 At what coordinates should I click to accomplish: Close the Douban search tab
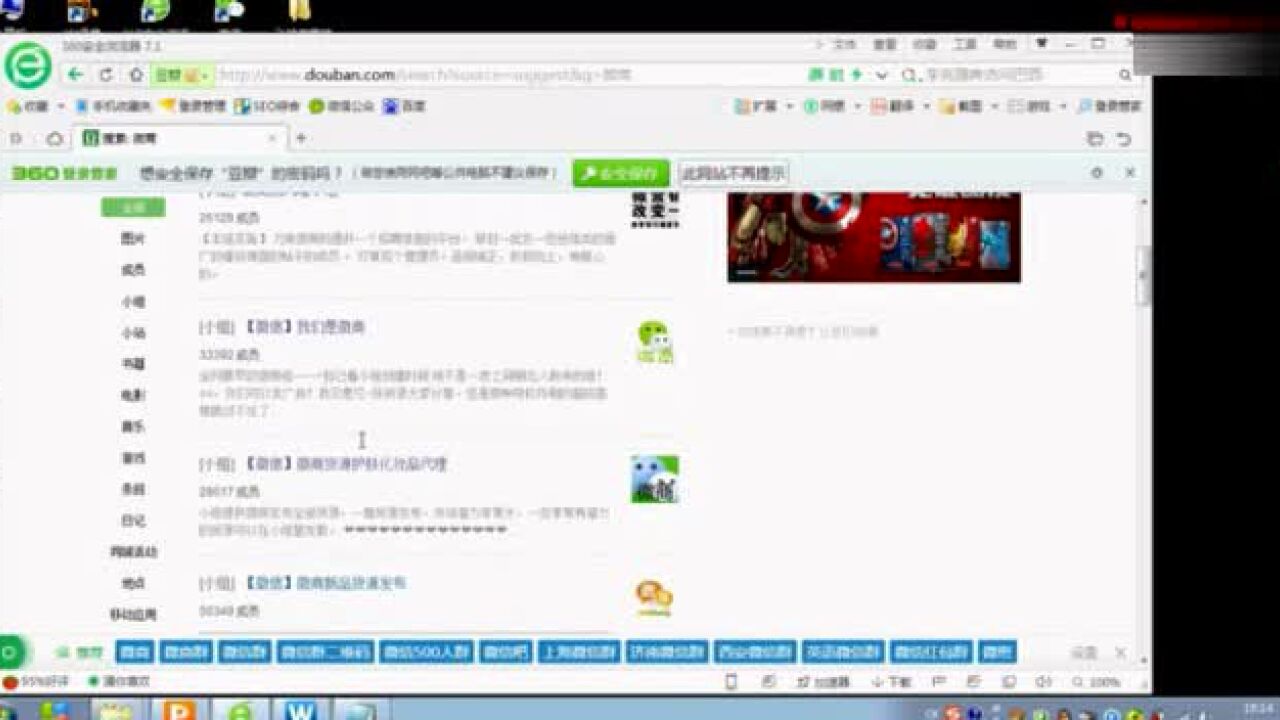coord(272,138)
